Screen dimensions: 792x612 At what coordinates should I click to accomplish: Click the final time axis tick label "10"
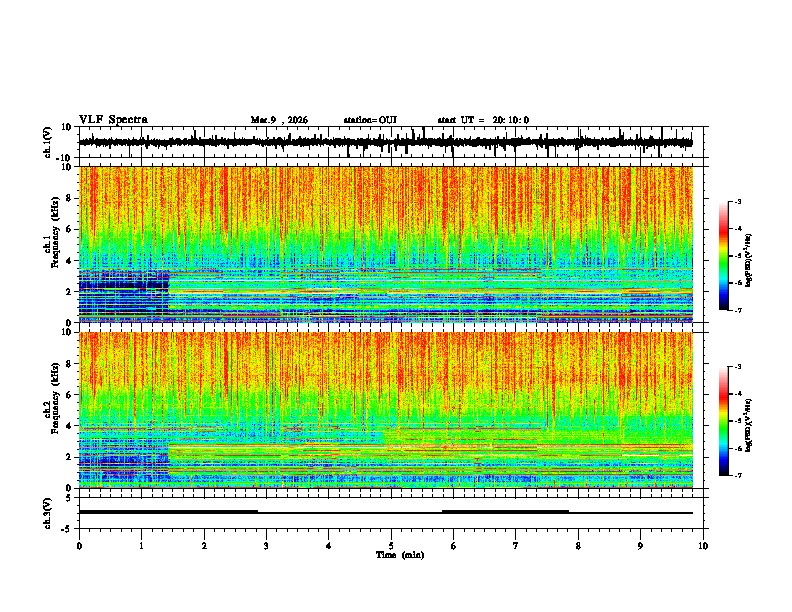pyautogui.click(x=703, y=546)
